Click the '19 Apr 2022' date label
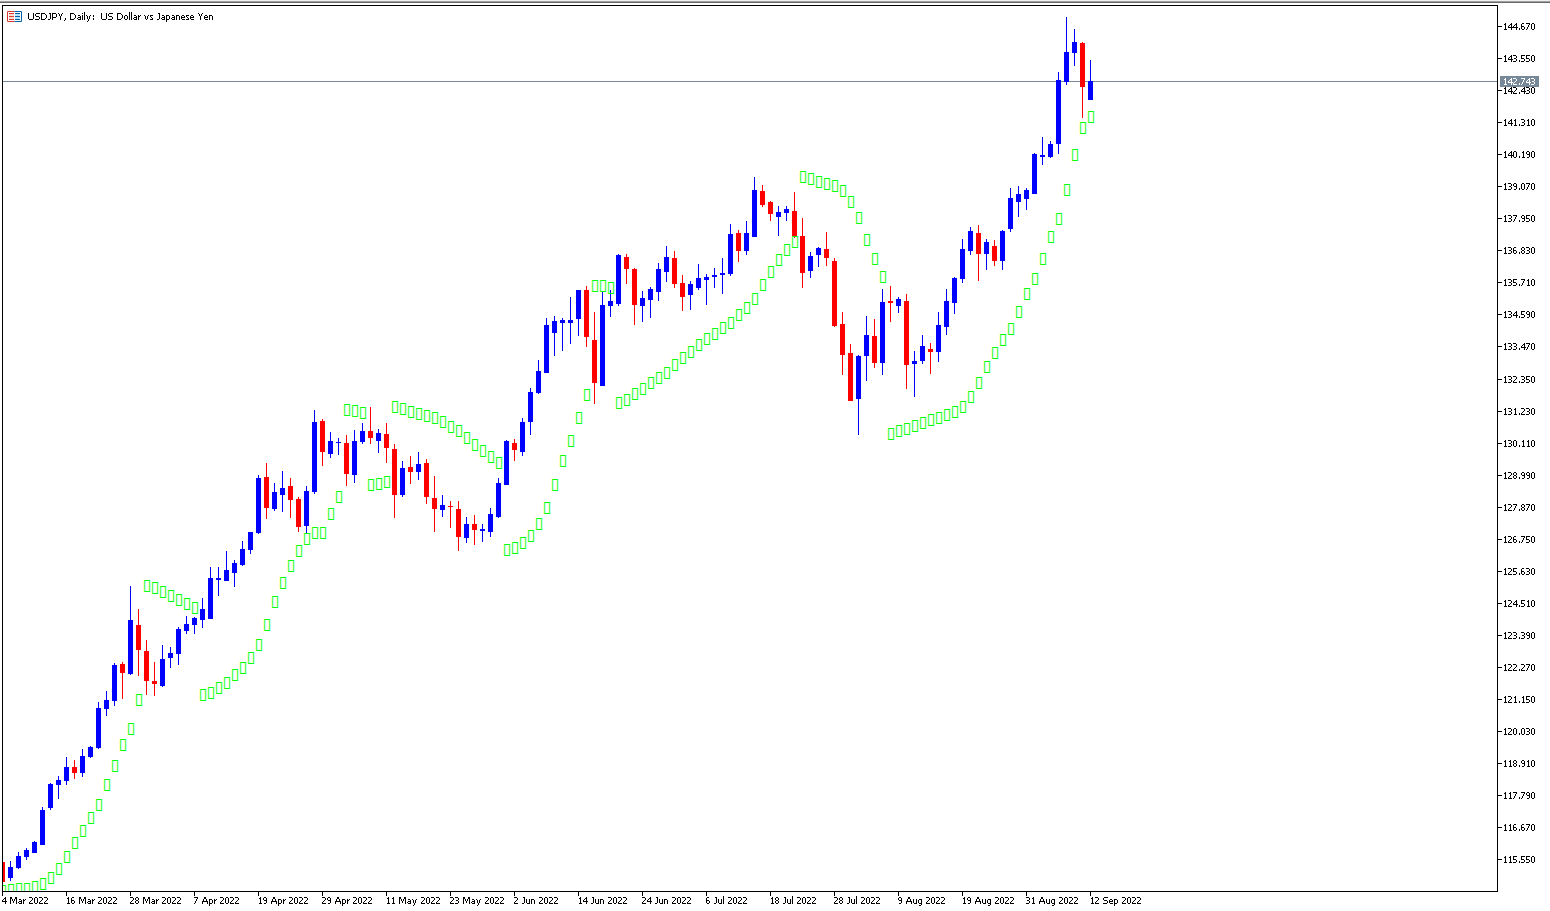Viewport: 1550px width, 911px height. click(283, 900)
